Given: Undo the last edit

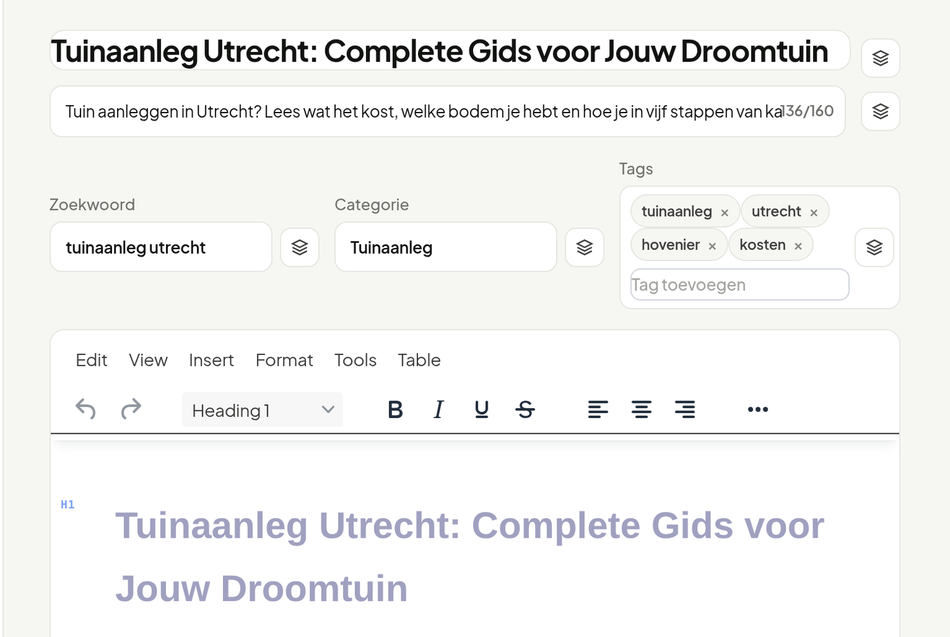Looking at the screenshot, I should pyautogui.click(x=85, y=410).
